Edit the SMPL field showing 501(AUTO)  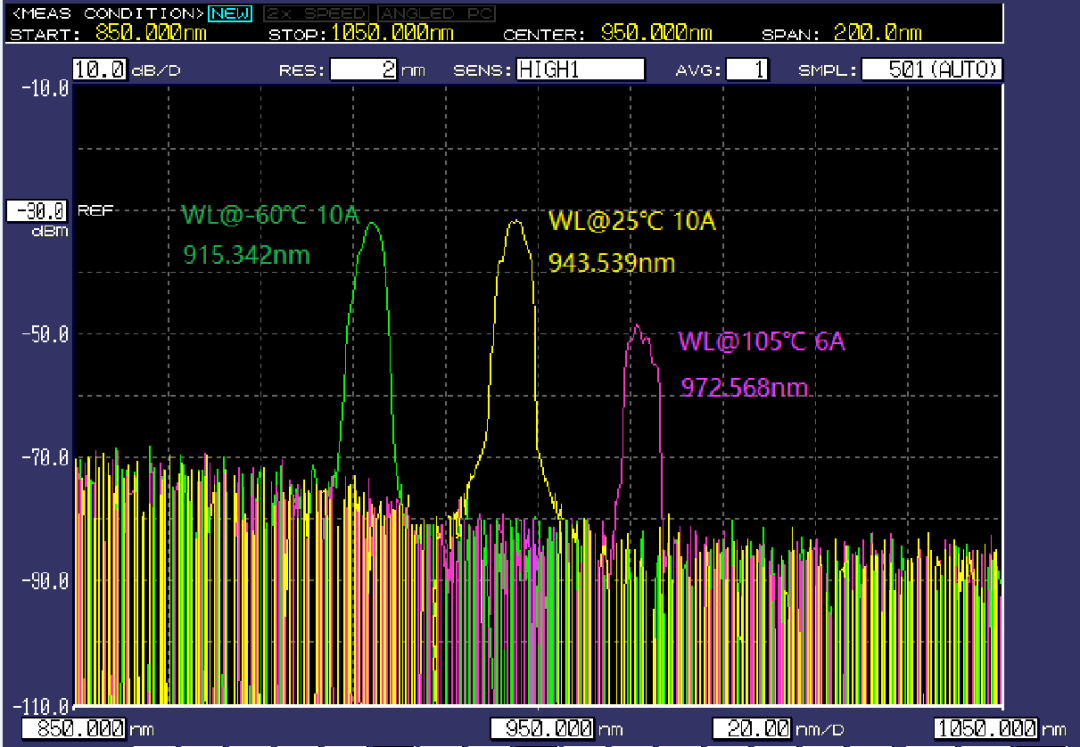coord(931,70)
